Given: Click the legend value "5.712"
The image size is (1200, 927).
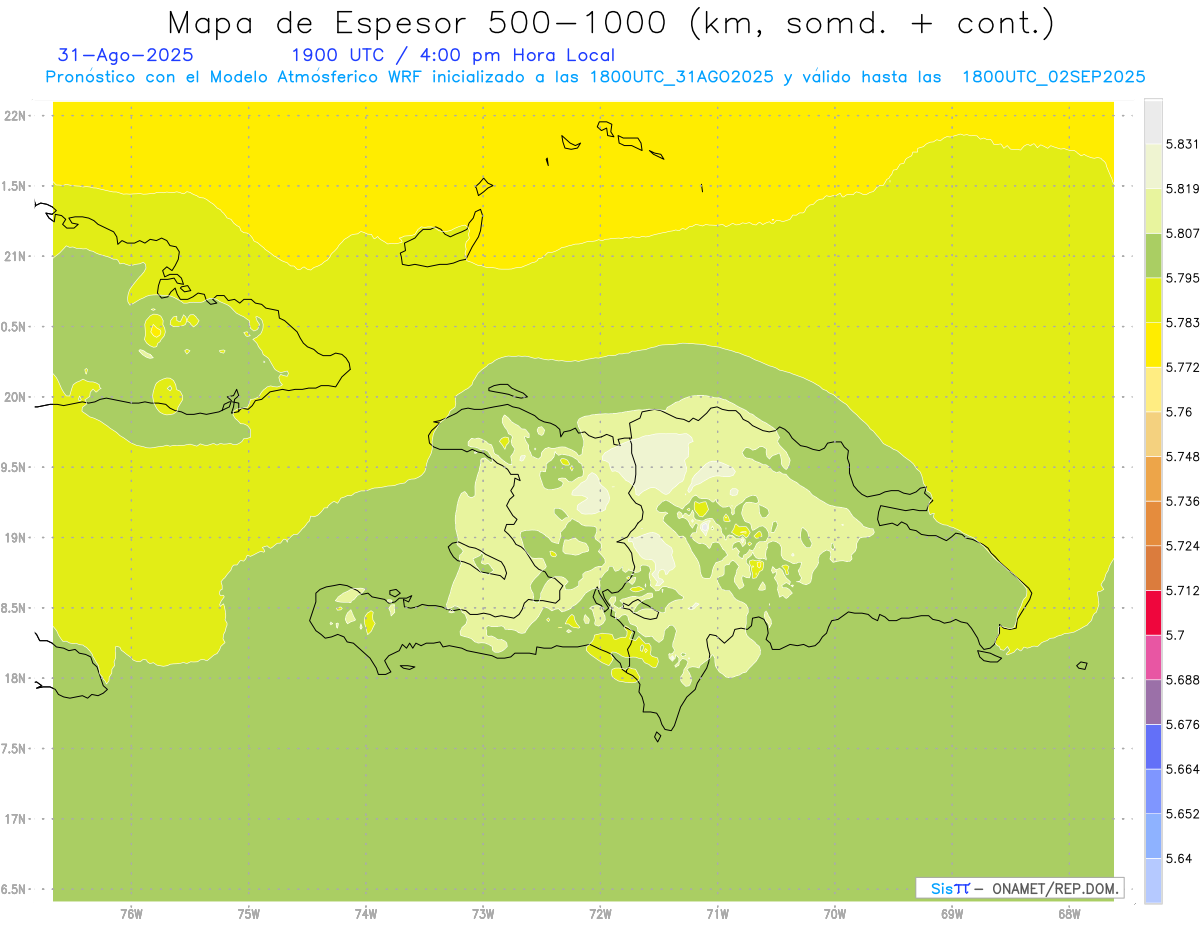Looking at the screenshot, I should [x=1182, y=590].
